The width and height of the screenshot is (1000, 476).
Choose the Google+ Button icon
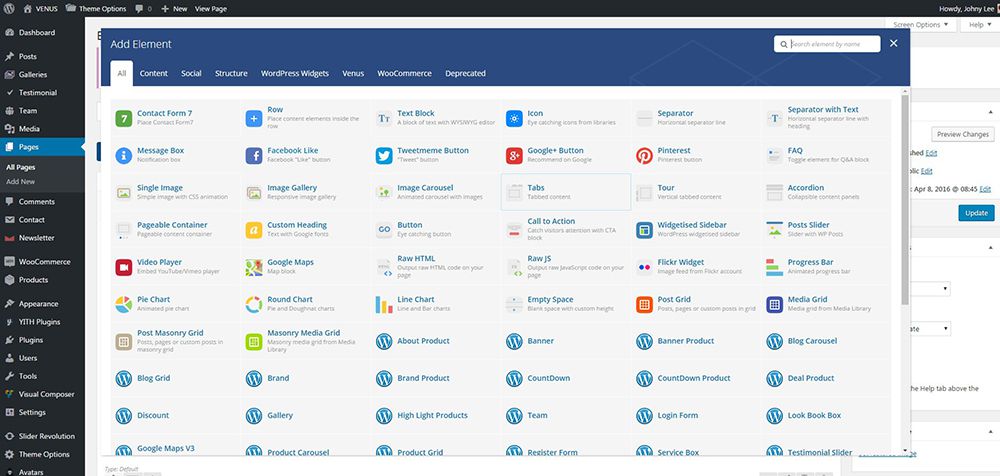(x=514, y=156)
